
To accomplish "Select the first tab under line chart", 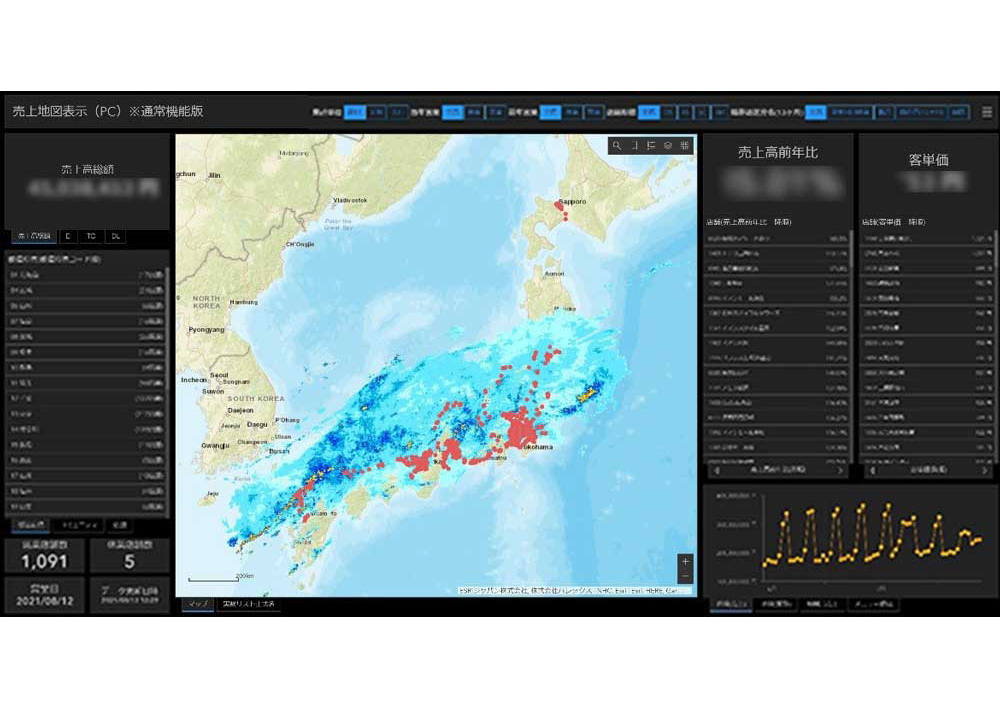I will pos(726,605).
